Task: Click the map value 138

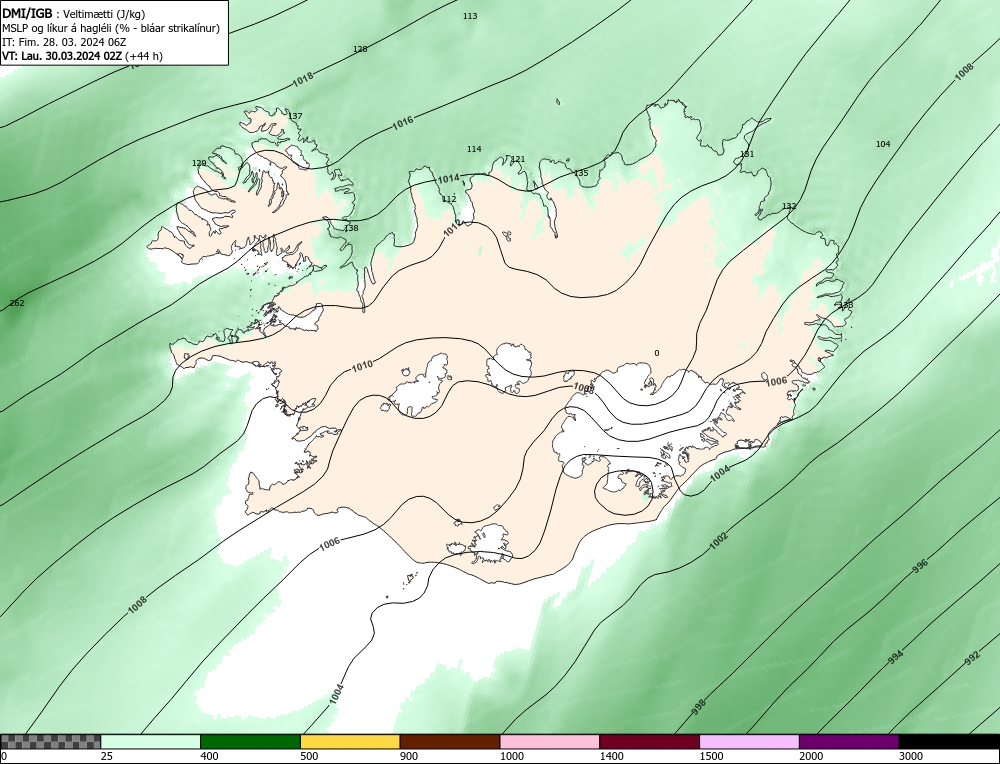Action: point(351,228)
